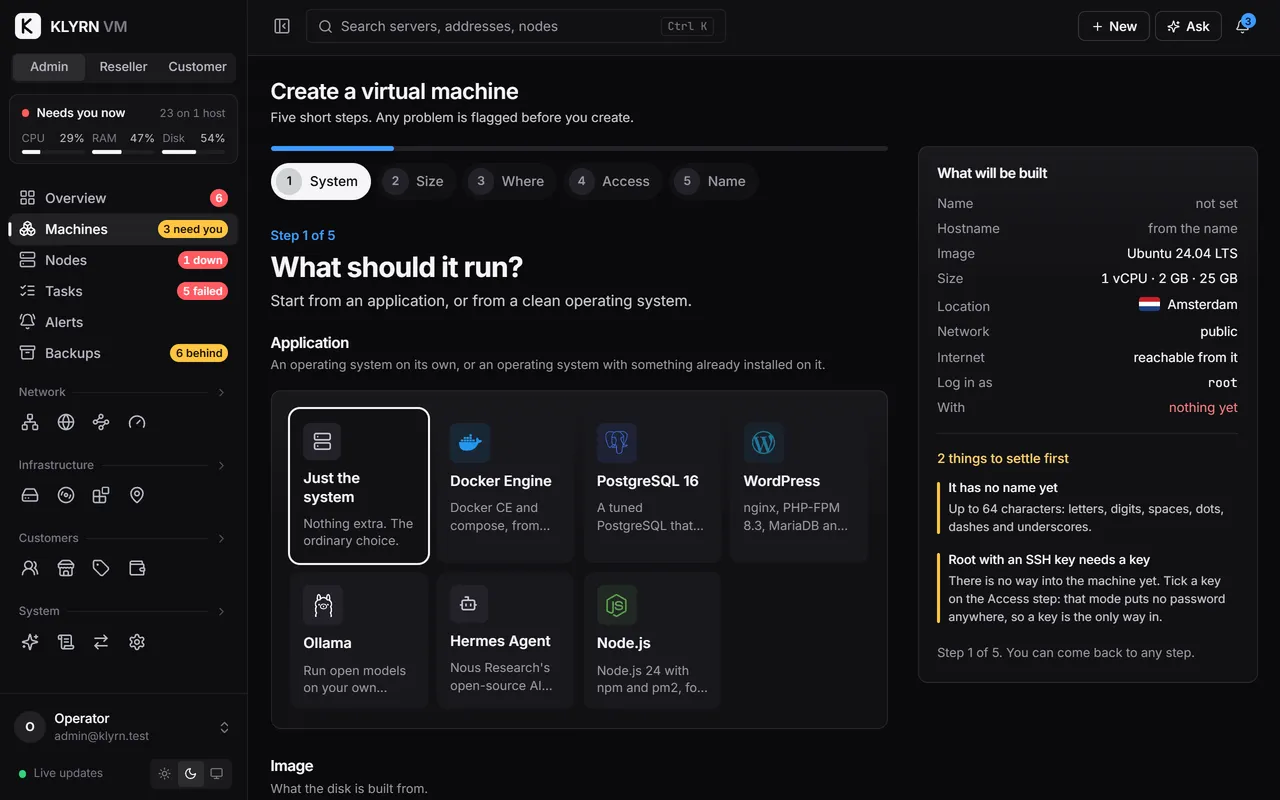This screenshot has width=1280, height=800.
Task: Switch to the Reseller role view
Action: [123, 67]
